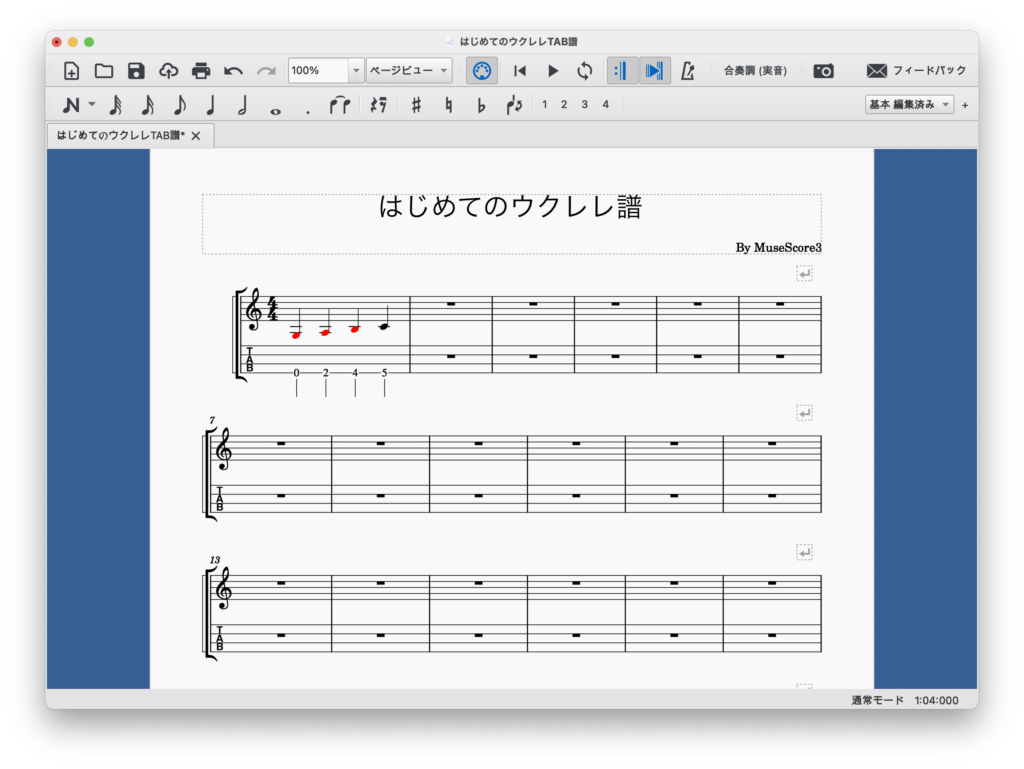Image resolution: width=1024 pixels, height=769 pixels.
Task: Take a screenshot with the camera icon
Action: [x=823, y=71]
